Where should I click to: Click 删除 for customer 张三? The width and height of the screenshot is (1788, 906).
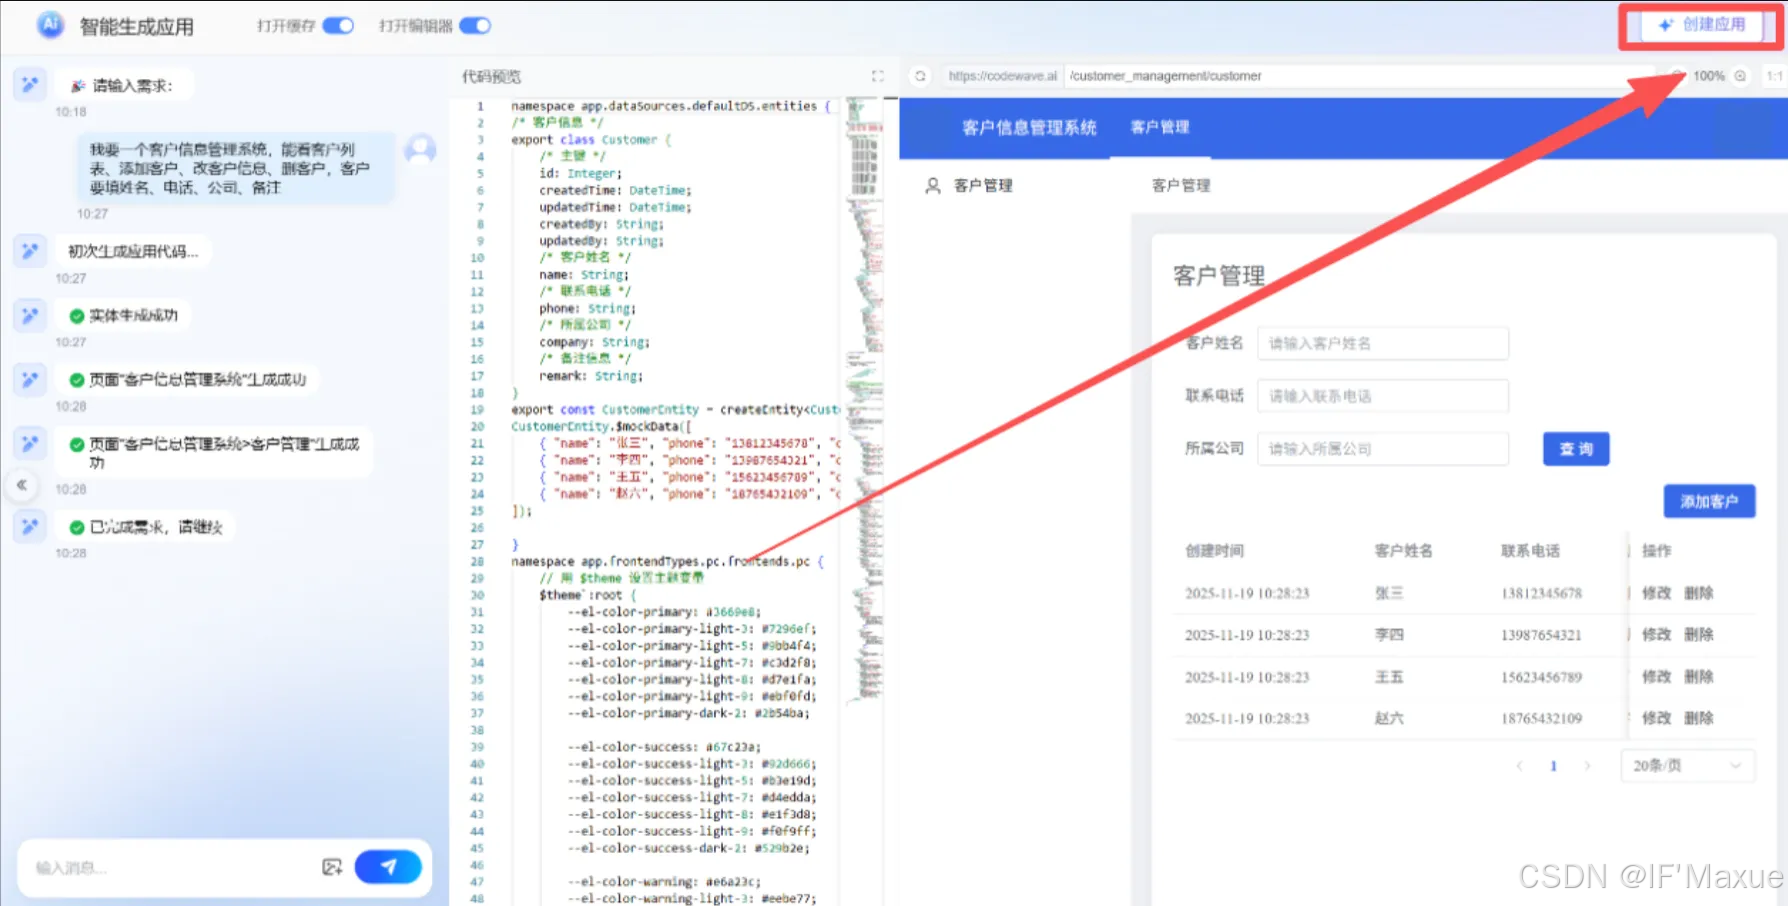click(x=1698, y=593)
